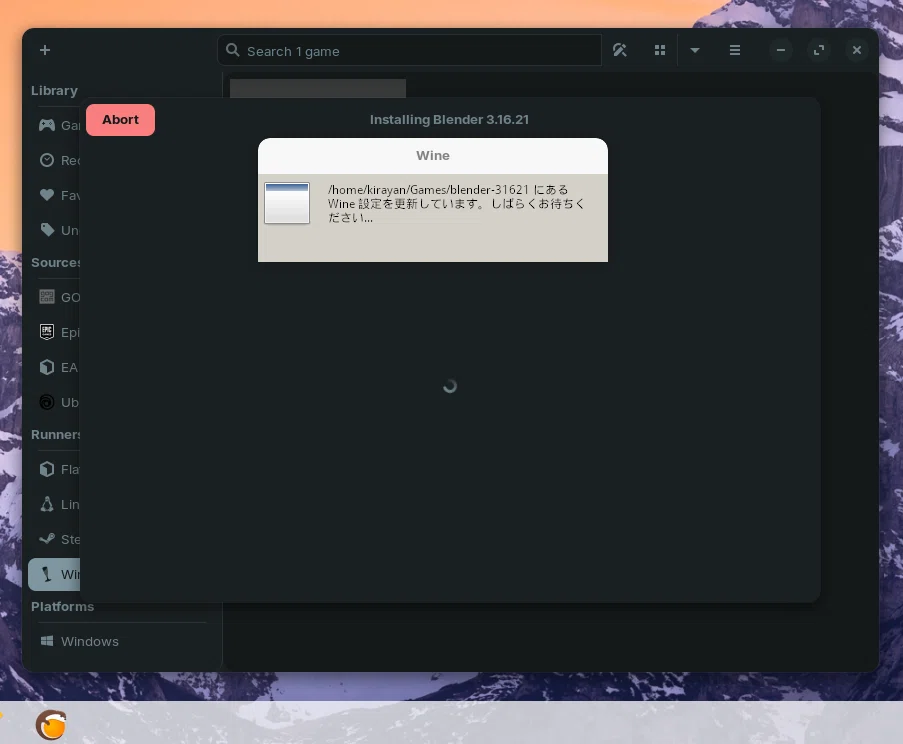Open the view options dropdown arrow
903x744 pixels.
pyautogui.click(x=695, y=50)
